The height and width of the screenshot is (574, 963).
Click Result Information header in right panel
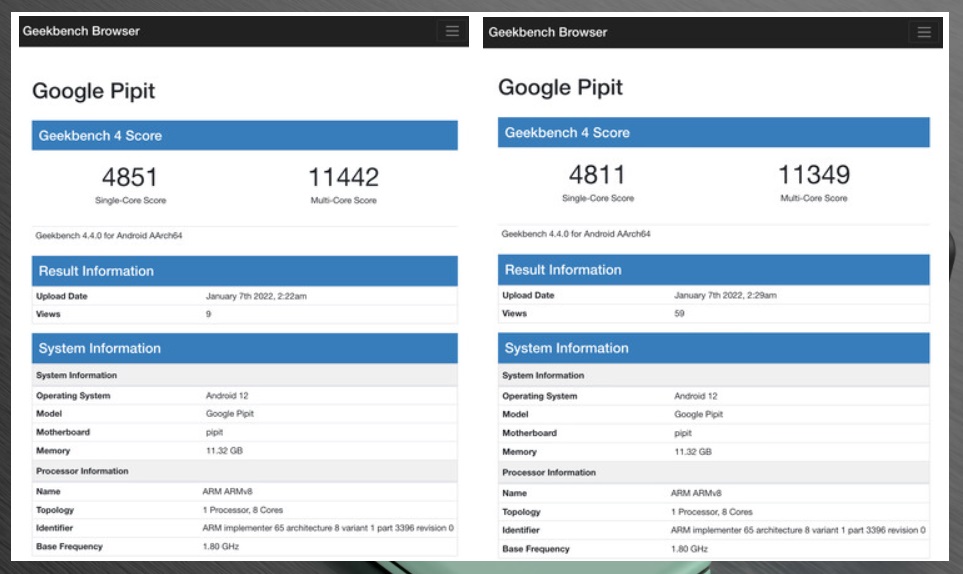(714, 270)
